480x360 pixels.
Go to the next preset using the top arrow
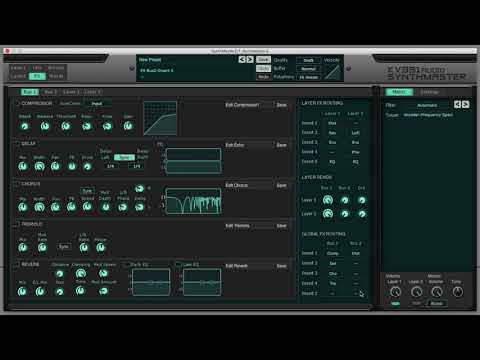pos(250,60)
